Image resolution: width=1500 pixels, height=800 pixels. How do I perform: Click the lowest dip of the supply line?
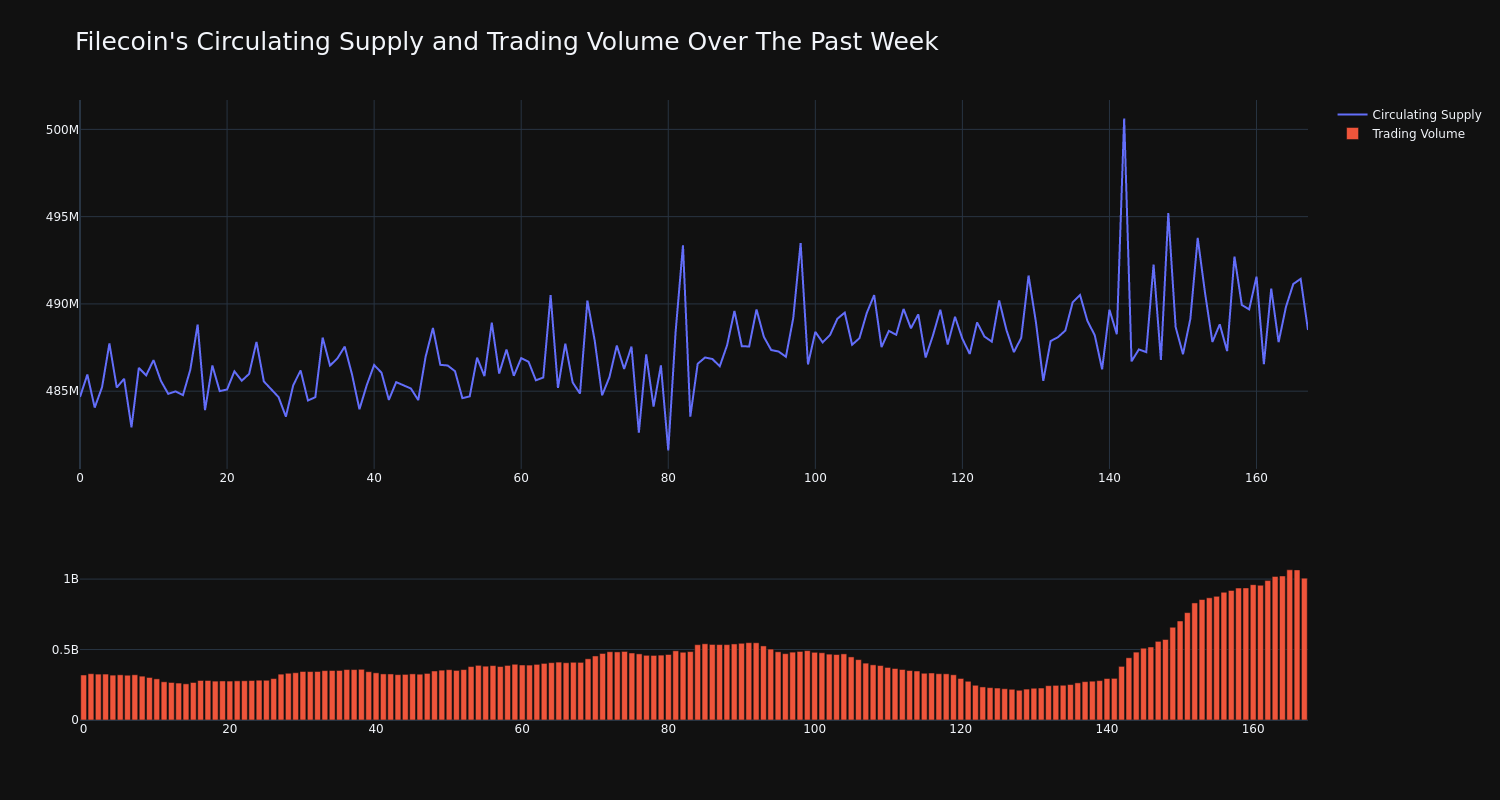tap(668, 449)
